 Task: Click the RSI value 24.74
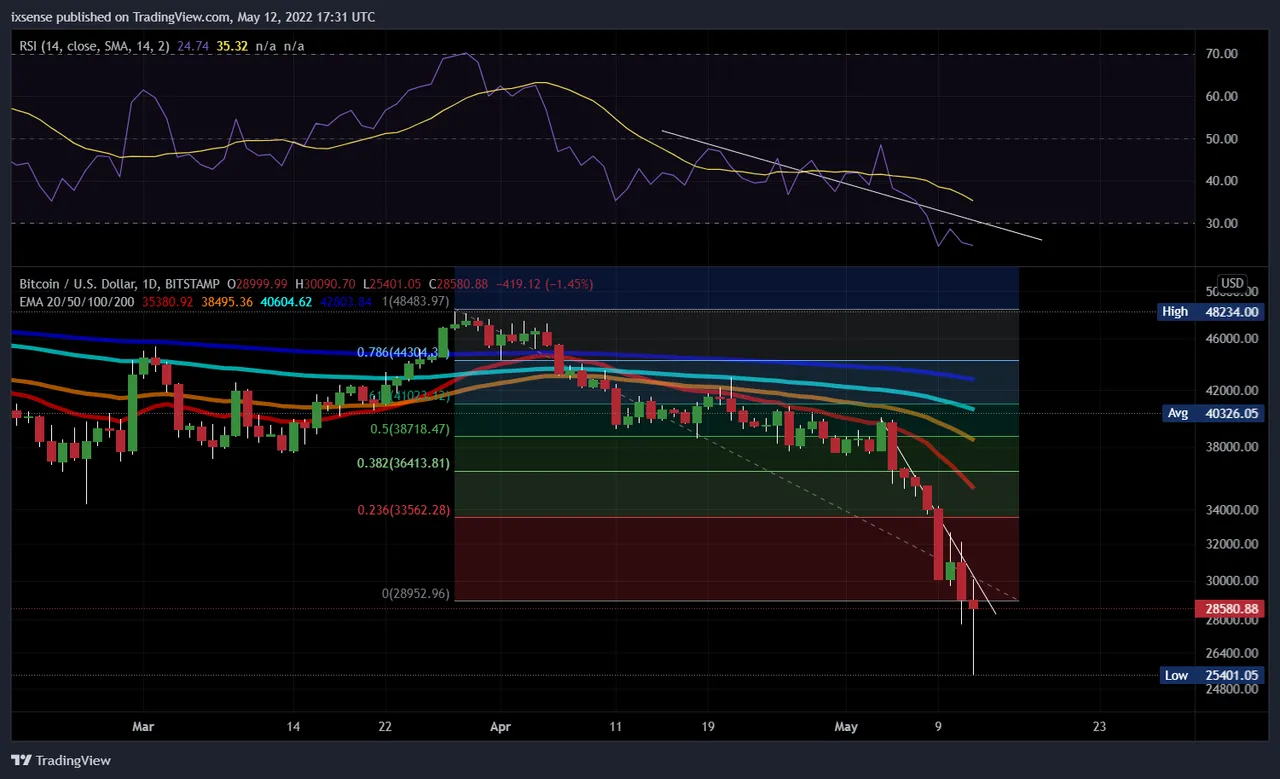tap(193, 46)
